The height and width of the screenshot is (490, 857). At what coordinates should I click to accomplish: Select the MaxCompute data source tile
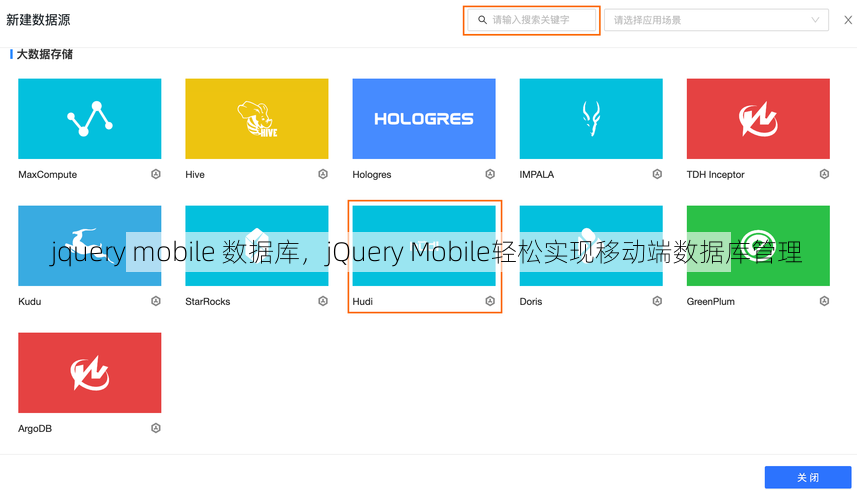point(90,119)
